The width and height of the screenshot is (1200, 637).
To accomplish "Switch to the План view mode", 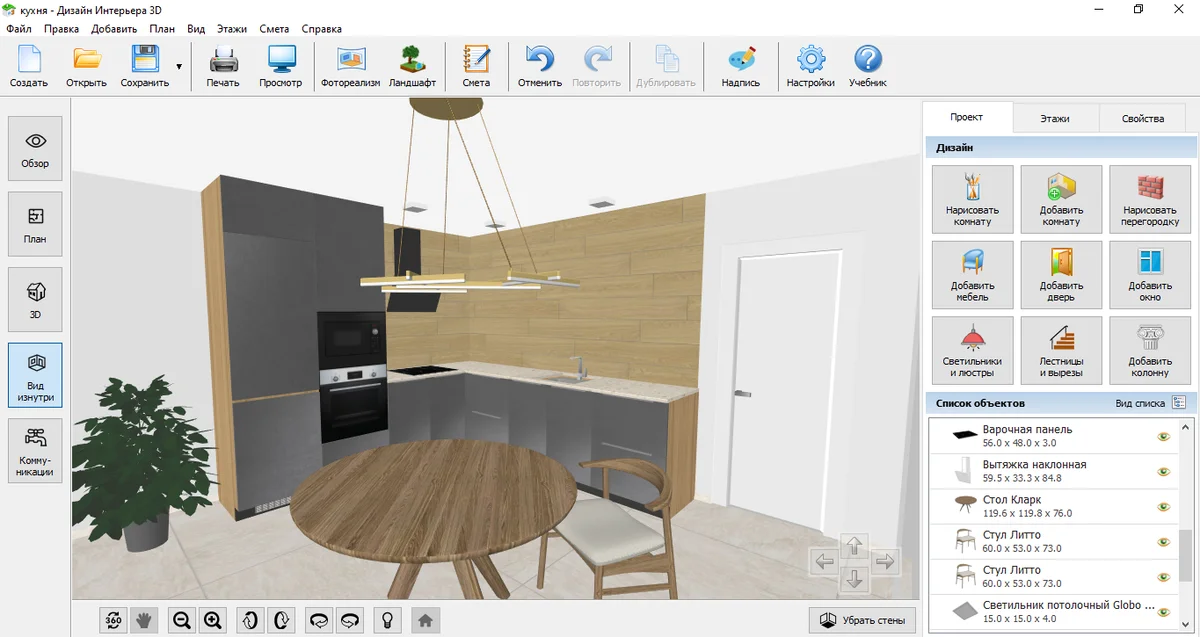I will click(35, 225).
